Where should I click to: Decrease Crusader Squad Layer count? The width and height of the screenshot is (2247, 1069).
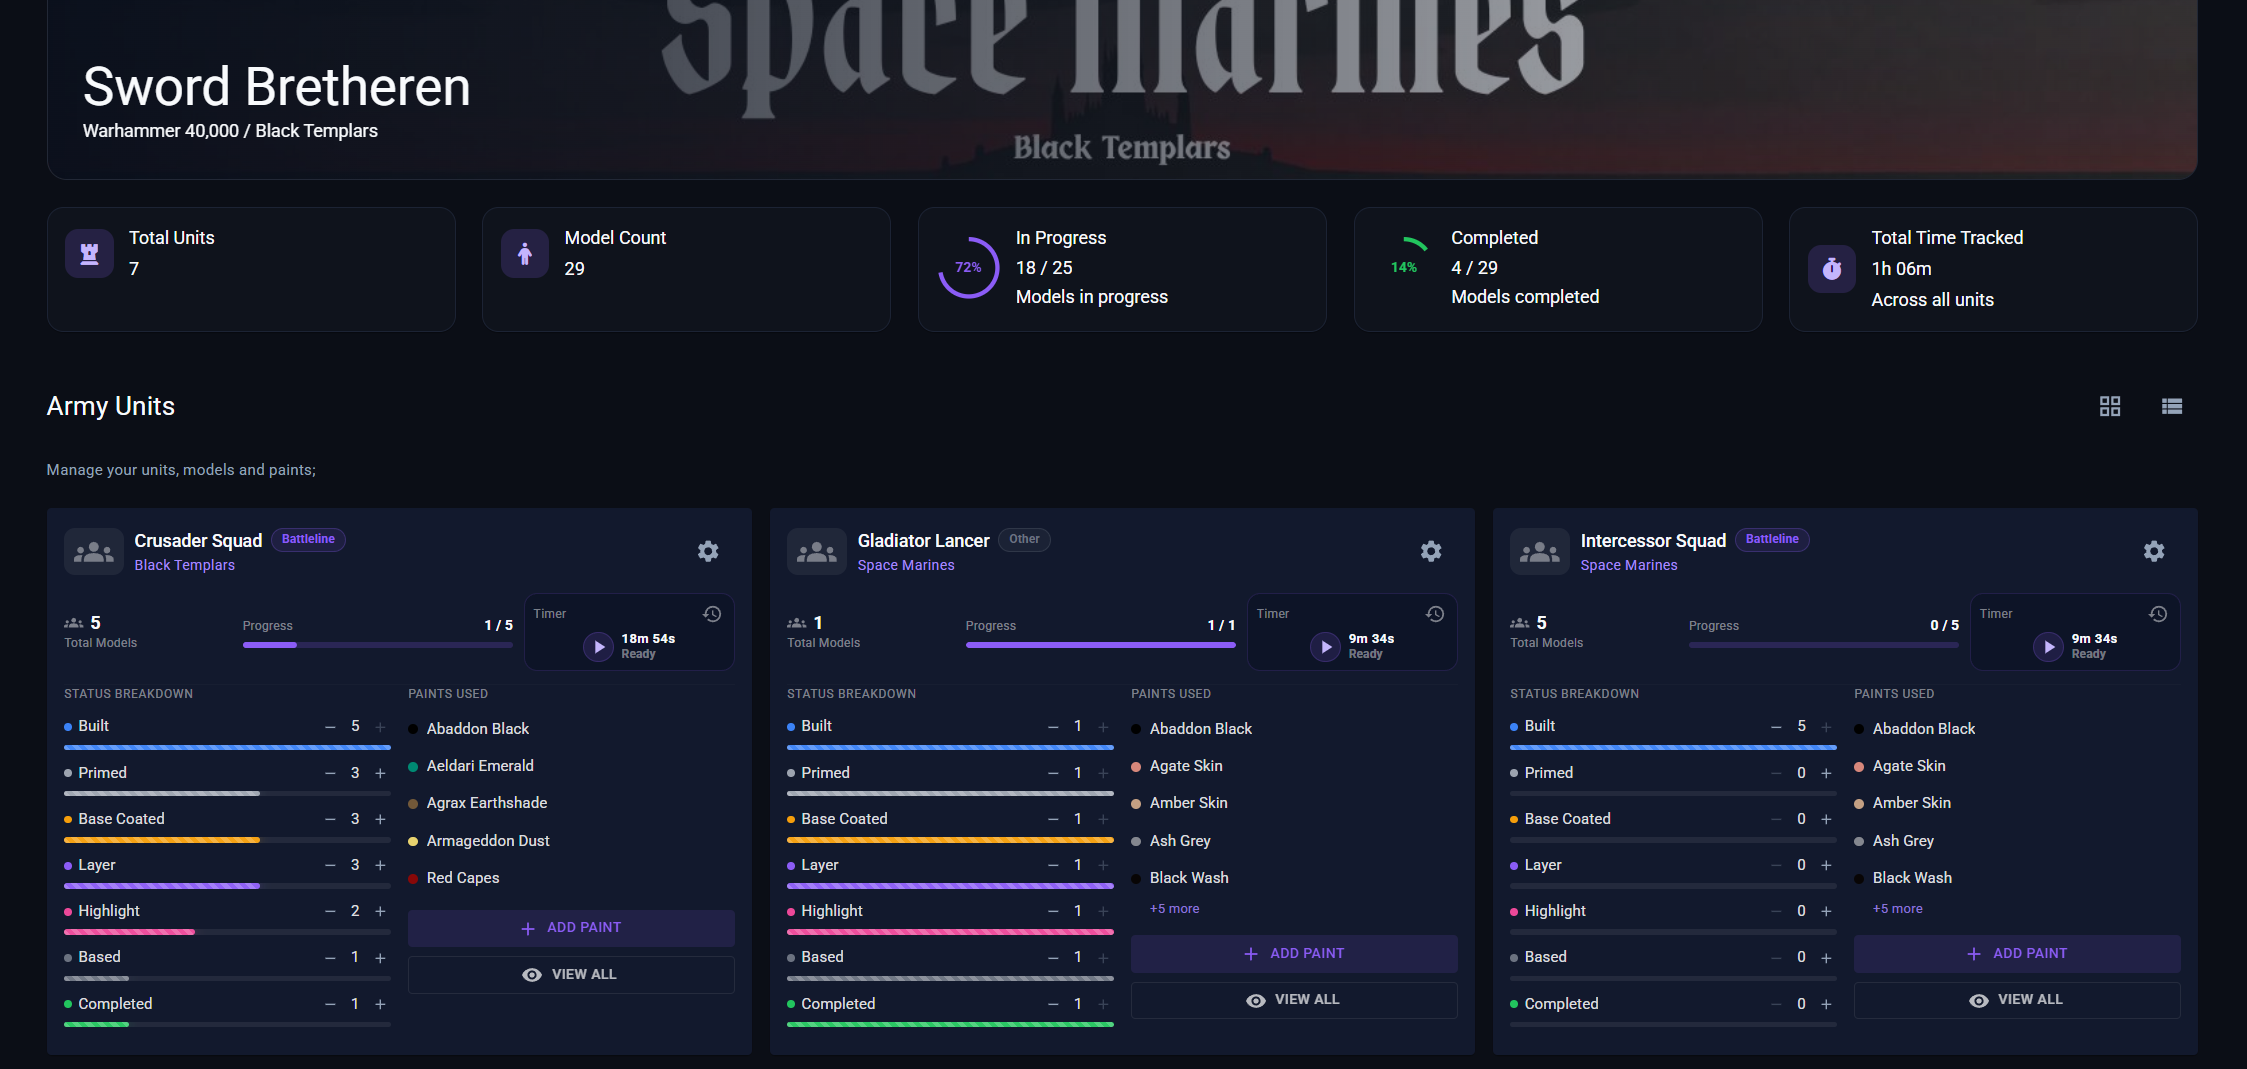(330, 865)
